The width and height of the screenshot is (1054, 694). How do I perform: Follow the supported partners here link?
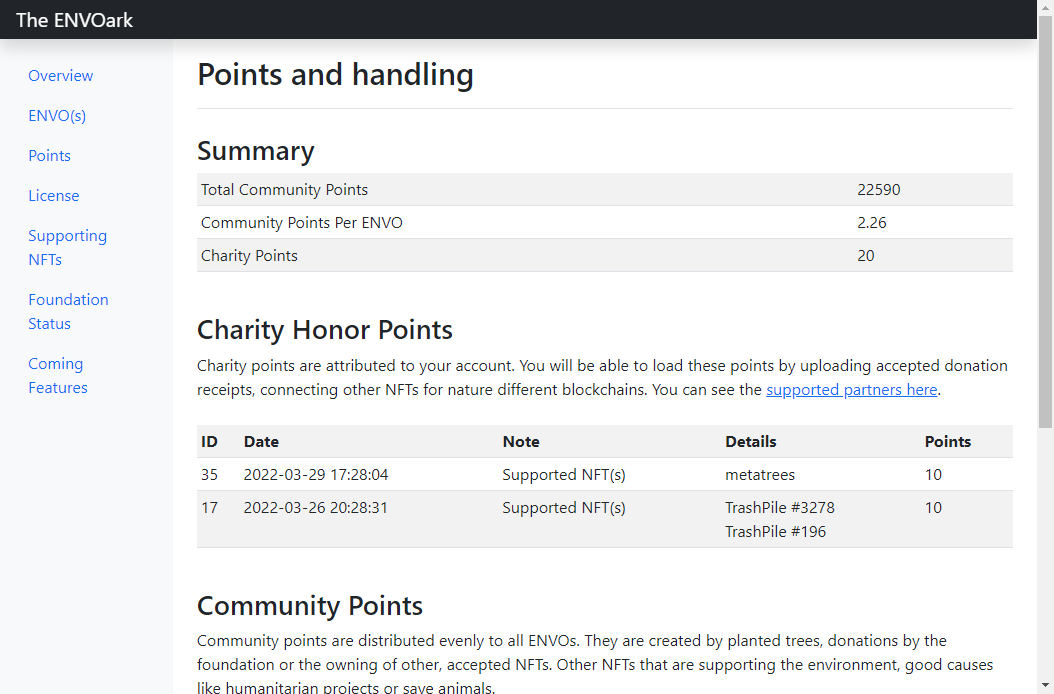(852, 390)
